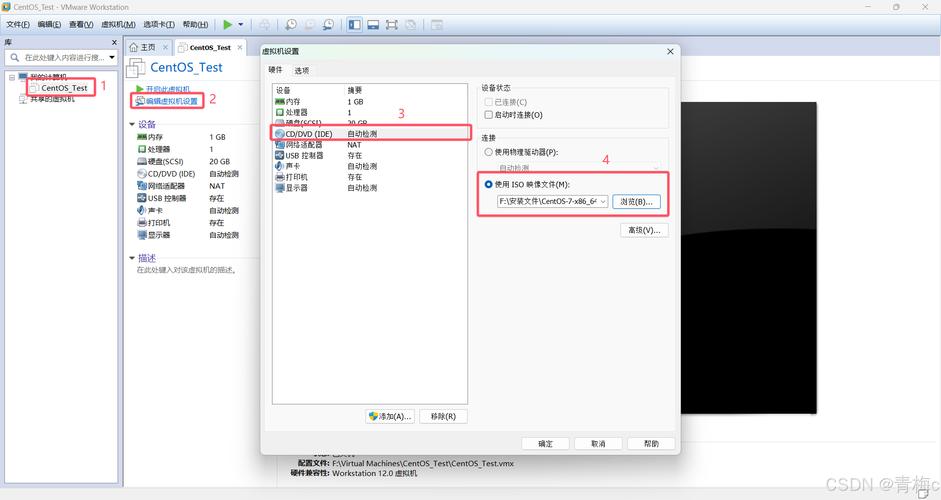Click the revert to snapshot toolbar icon

[x=310, y=25]
